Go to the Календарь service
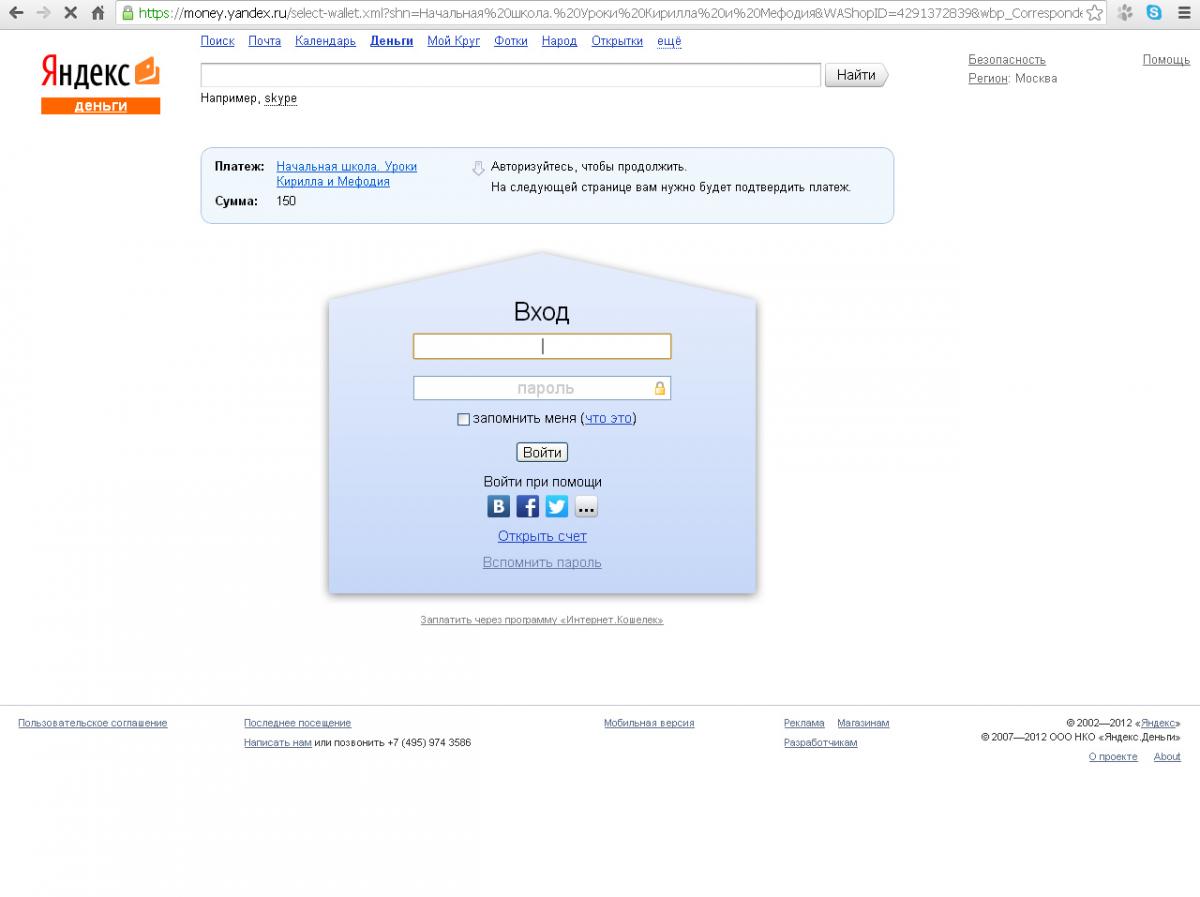1200x897 pixels. click(x=325, y=41)
